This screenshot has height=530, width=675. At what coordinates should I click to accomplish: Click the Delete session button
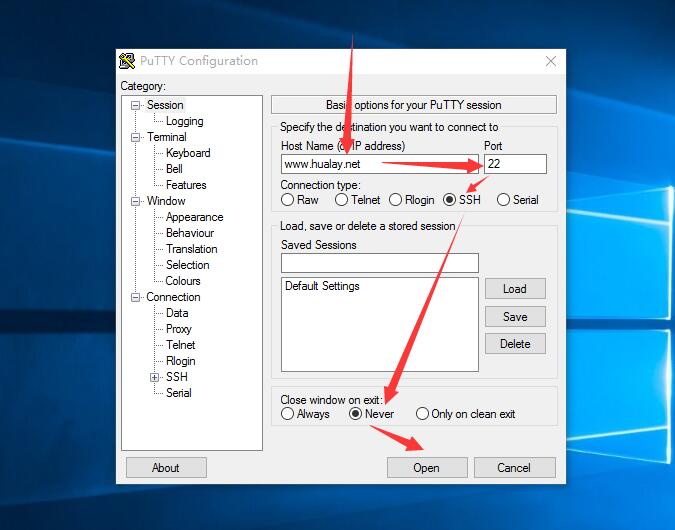click(515, 344)
